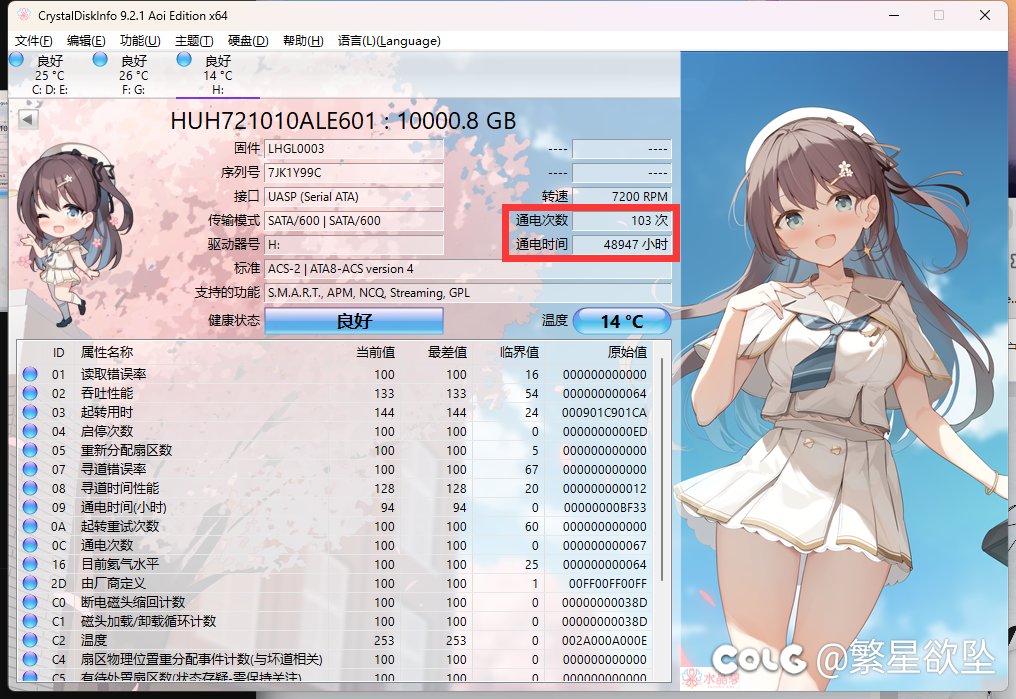Click the raw value 000901C901CA
Viewport: 1016px width, 699px height.
click(604, 413)
